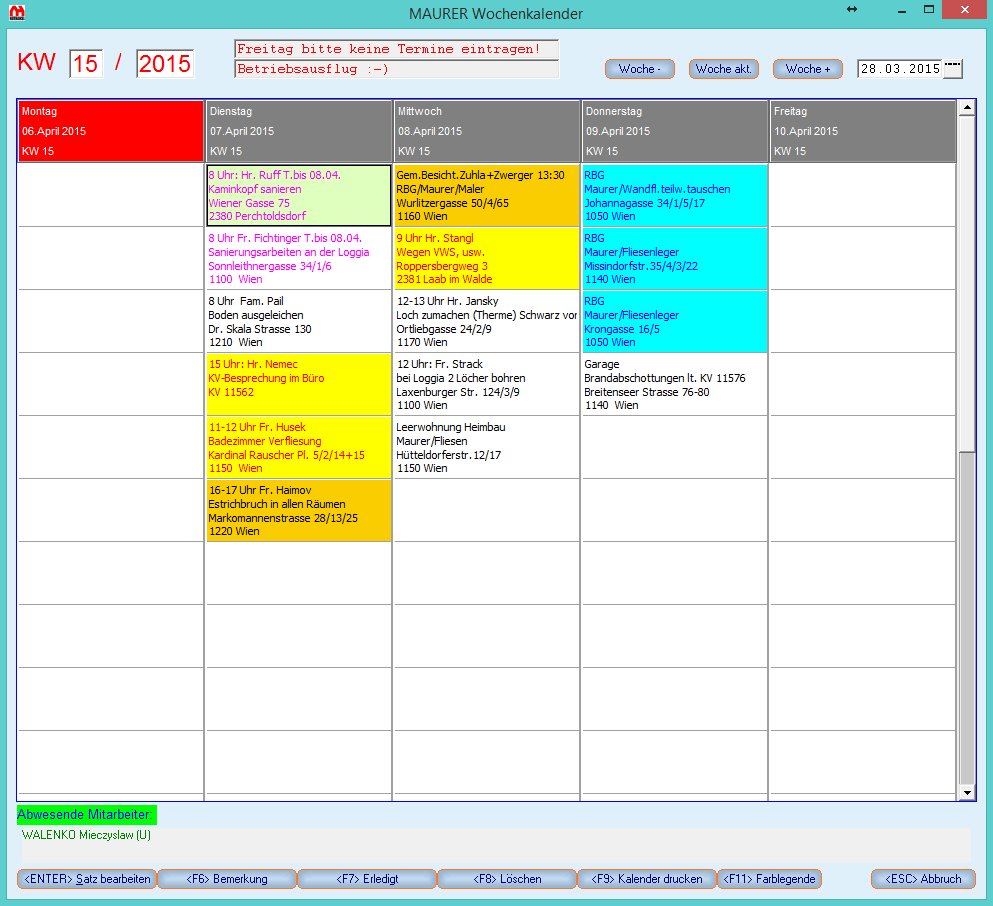Jump to the current week via 'Woche akt.'
The width and height of the screenshot is (993, 906).
point(723,69)
